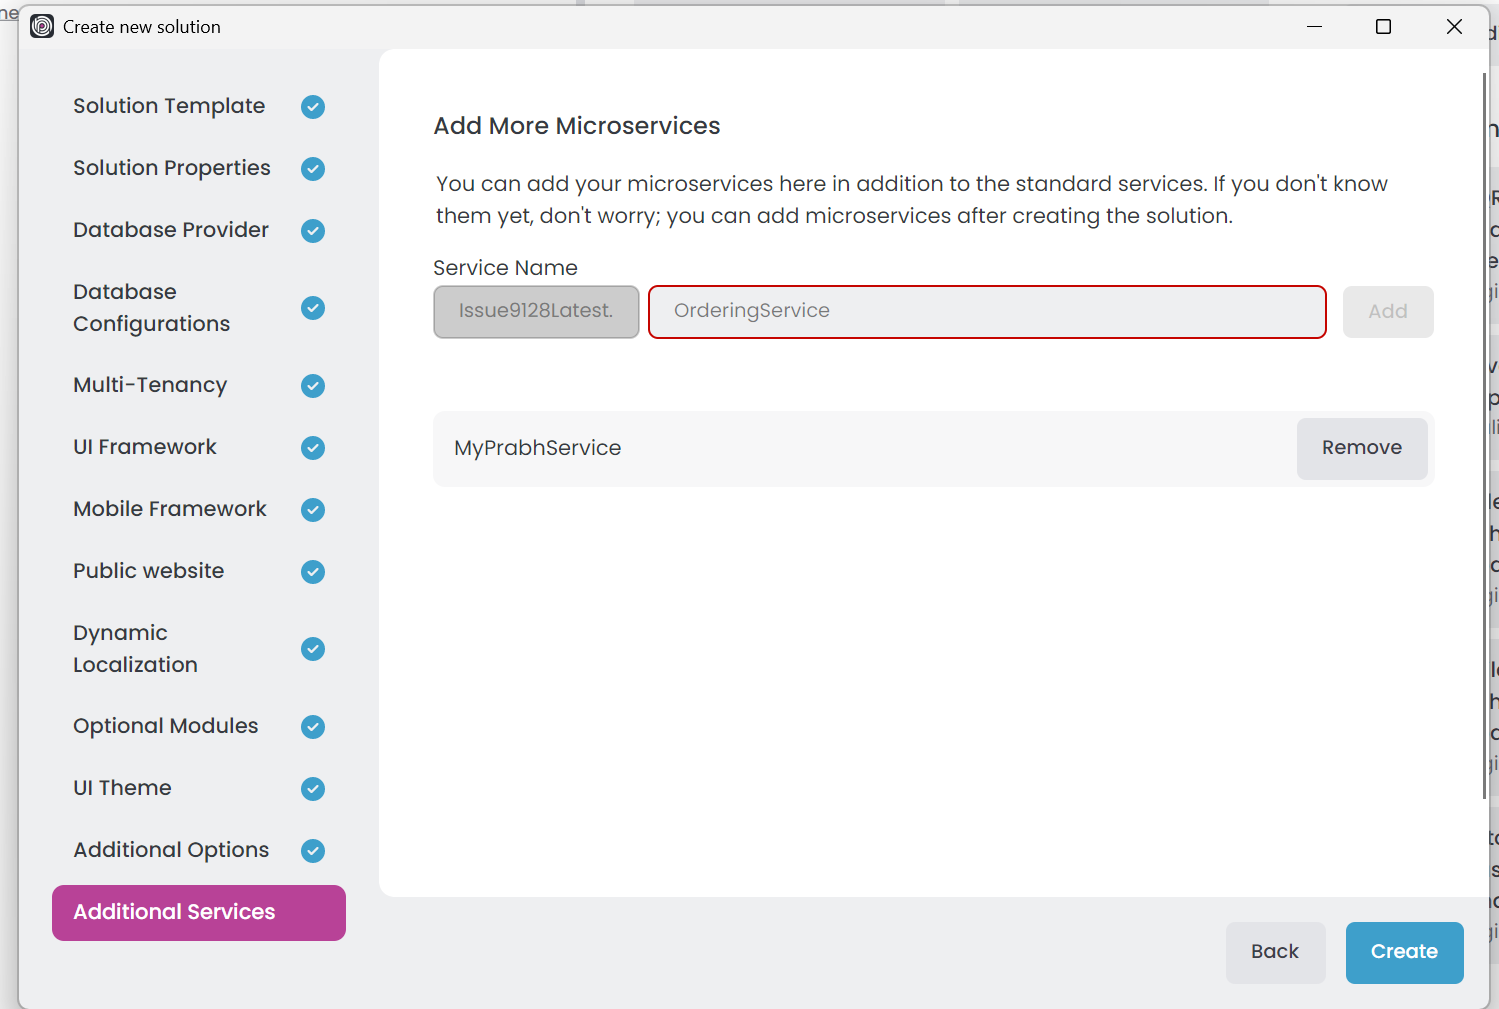Navigate to the Additional Options step

point(171,850)
